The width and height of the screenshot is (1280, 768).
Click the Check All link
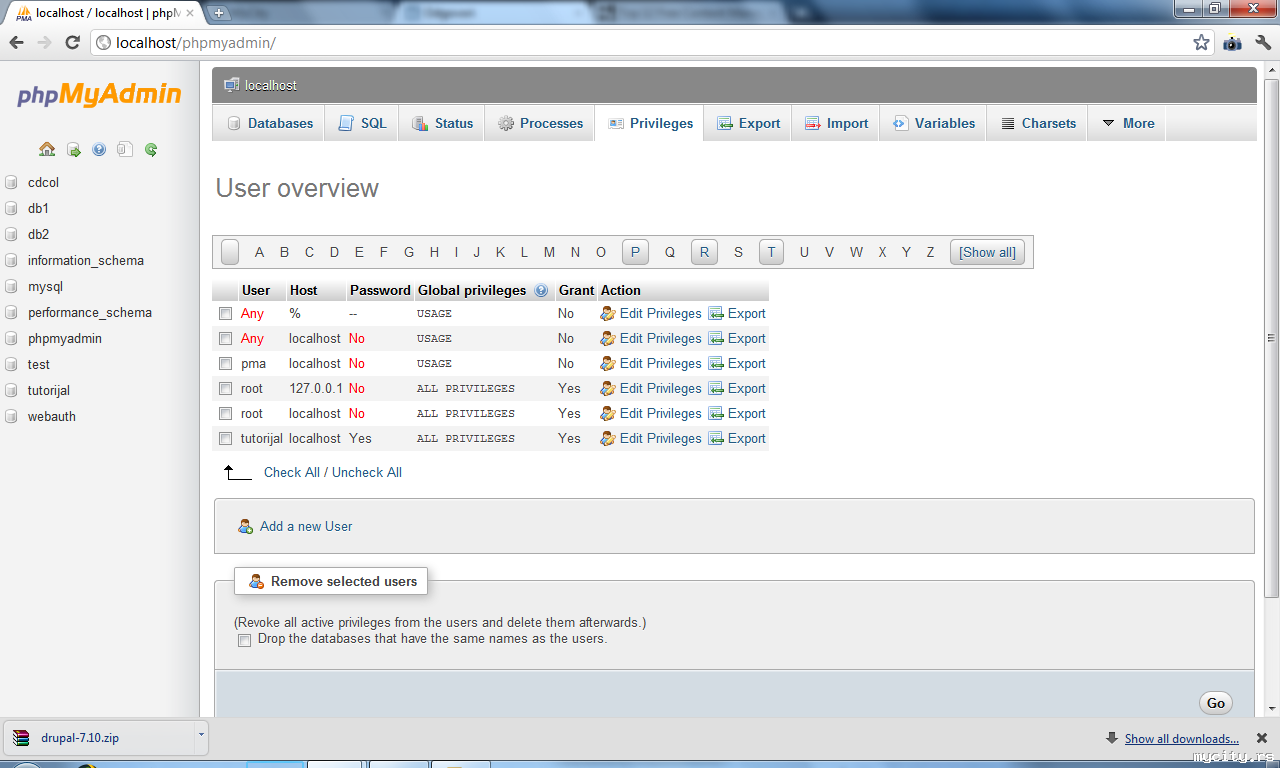click(292, 473)
